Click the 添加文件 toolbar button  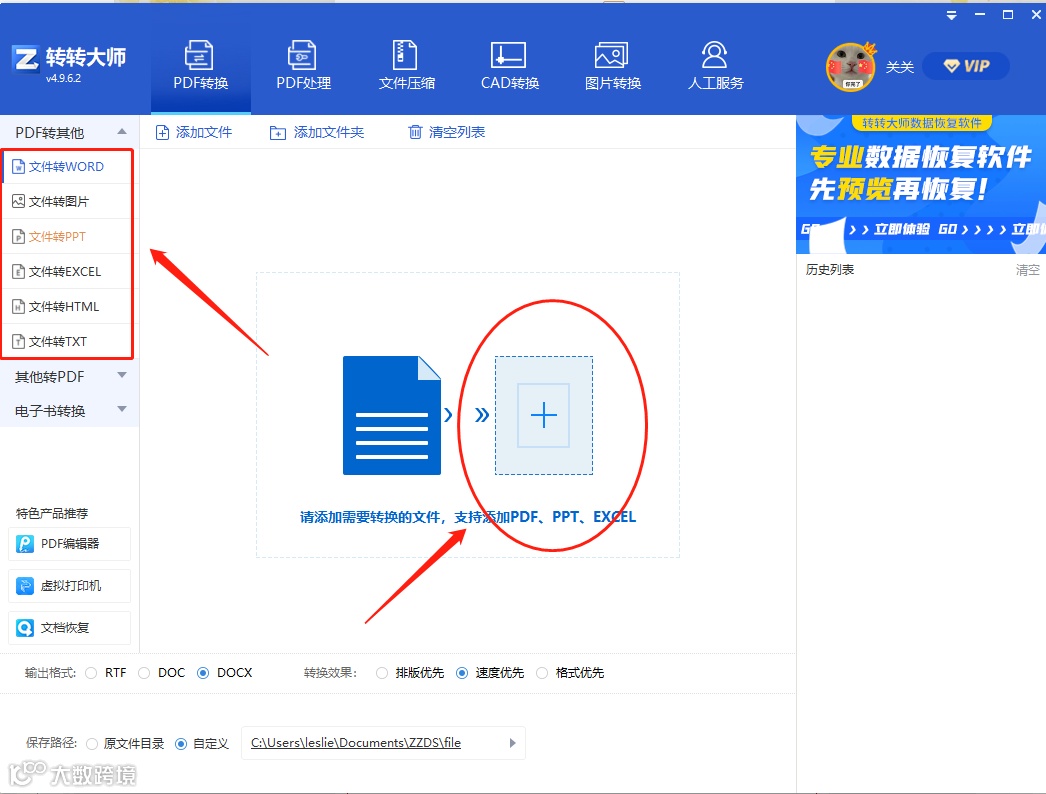(x=193, y=132)
